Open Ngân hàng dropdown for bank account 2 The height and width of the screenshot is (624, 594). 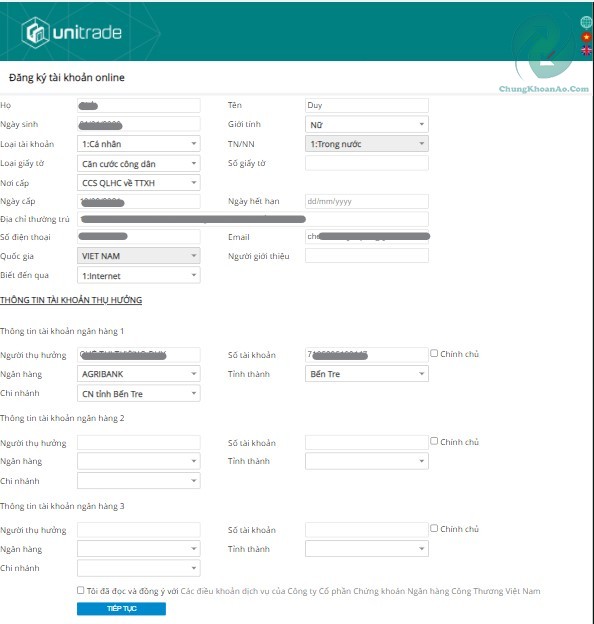pos(139,461)
